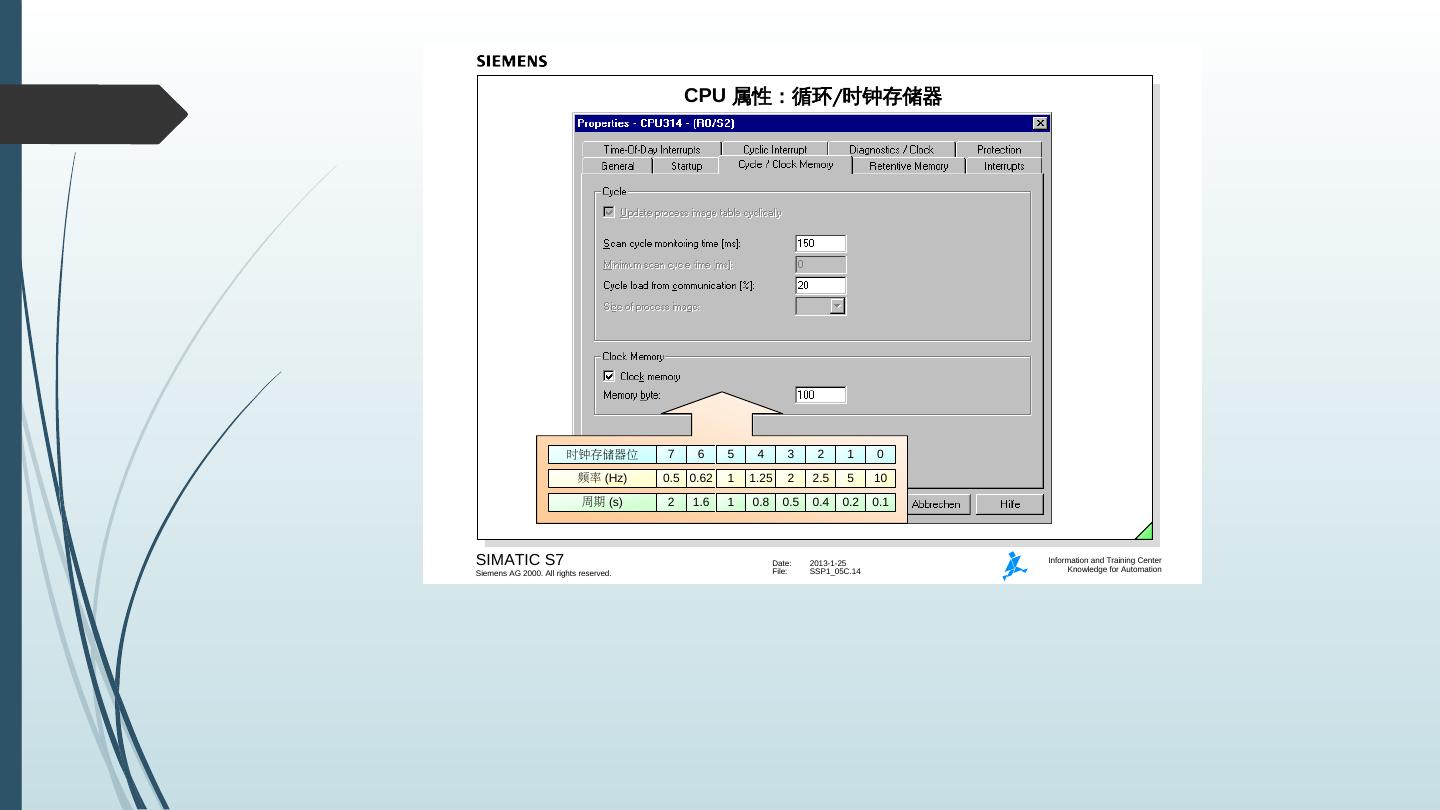Click the slide title CPU 属性：循环/时钟存储器
Viewport: 1440px width, 810px height.
[x=813, y=96]
